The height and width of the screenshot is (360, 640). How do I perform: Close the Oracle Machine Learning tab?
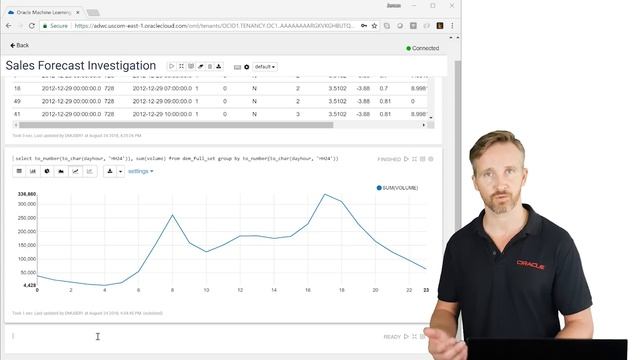click(78, 13)
